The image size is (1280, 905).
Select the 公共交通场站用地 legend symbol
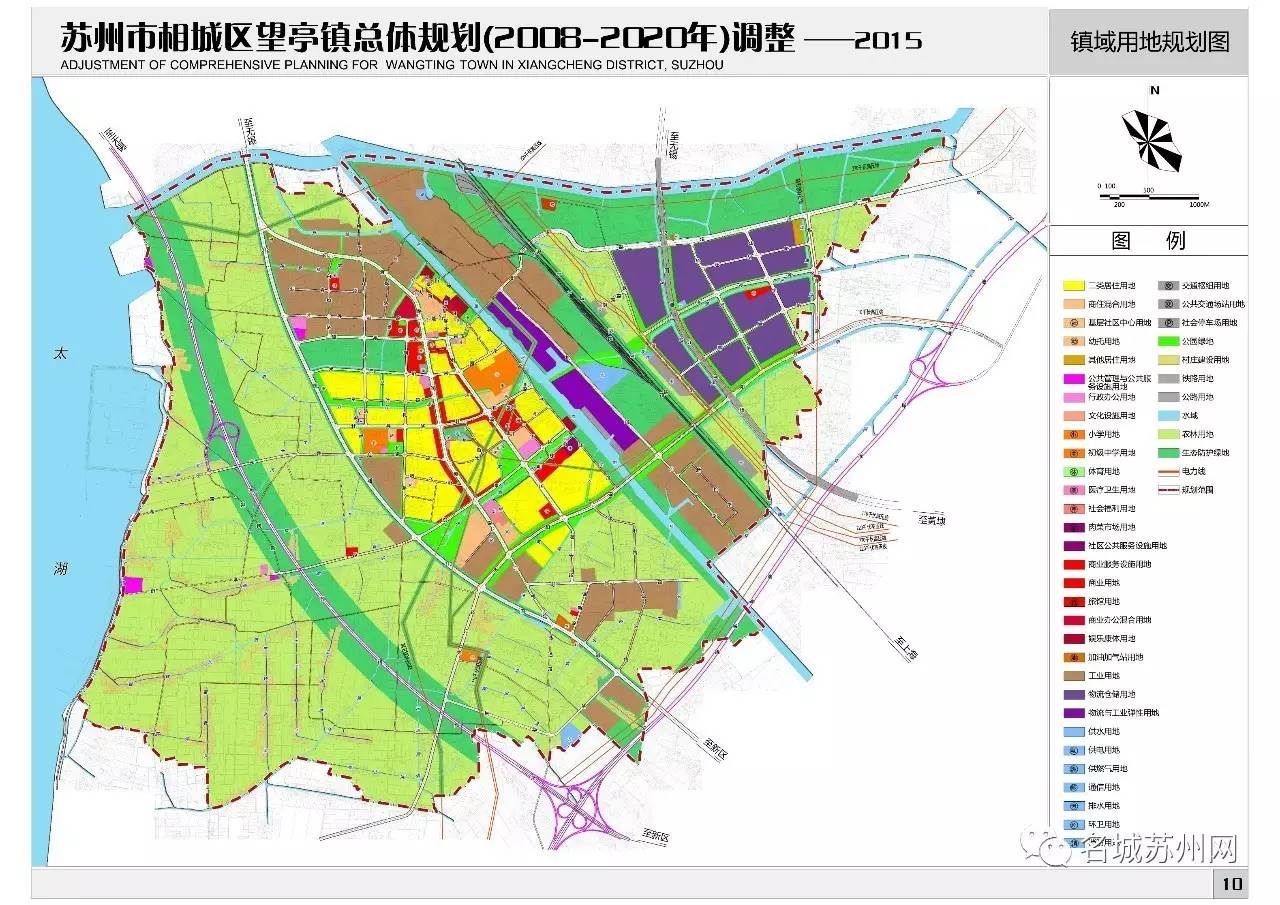[1168, 304]
